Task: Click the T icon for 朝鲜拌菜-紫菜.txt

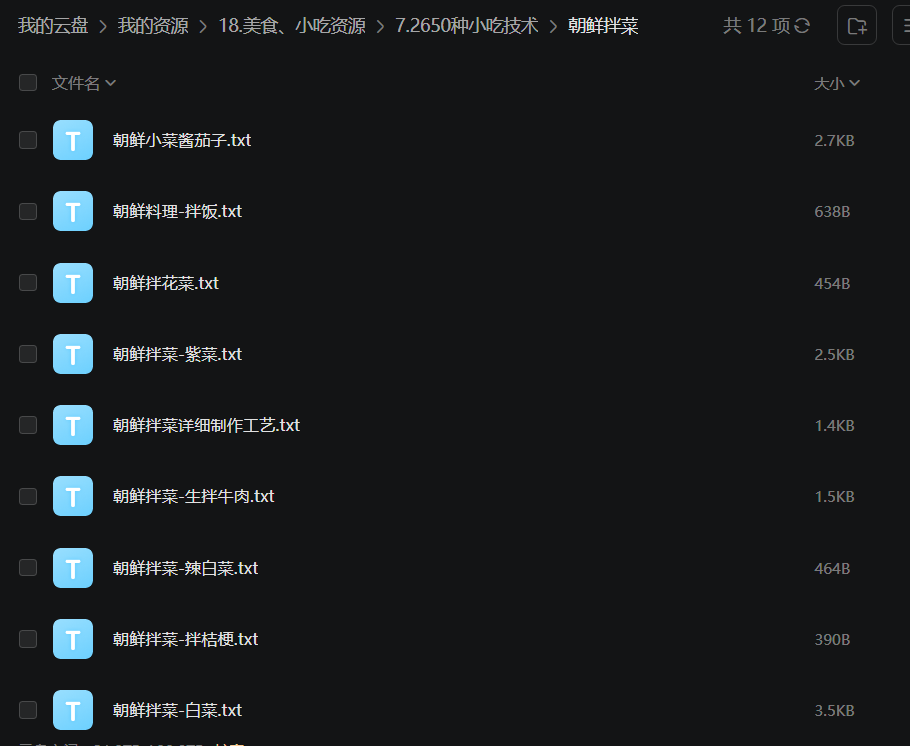Action: point(73,354)
